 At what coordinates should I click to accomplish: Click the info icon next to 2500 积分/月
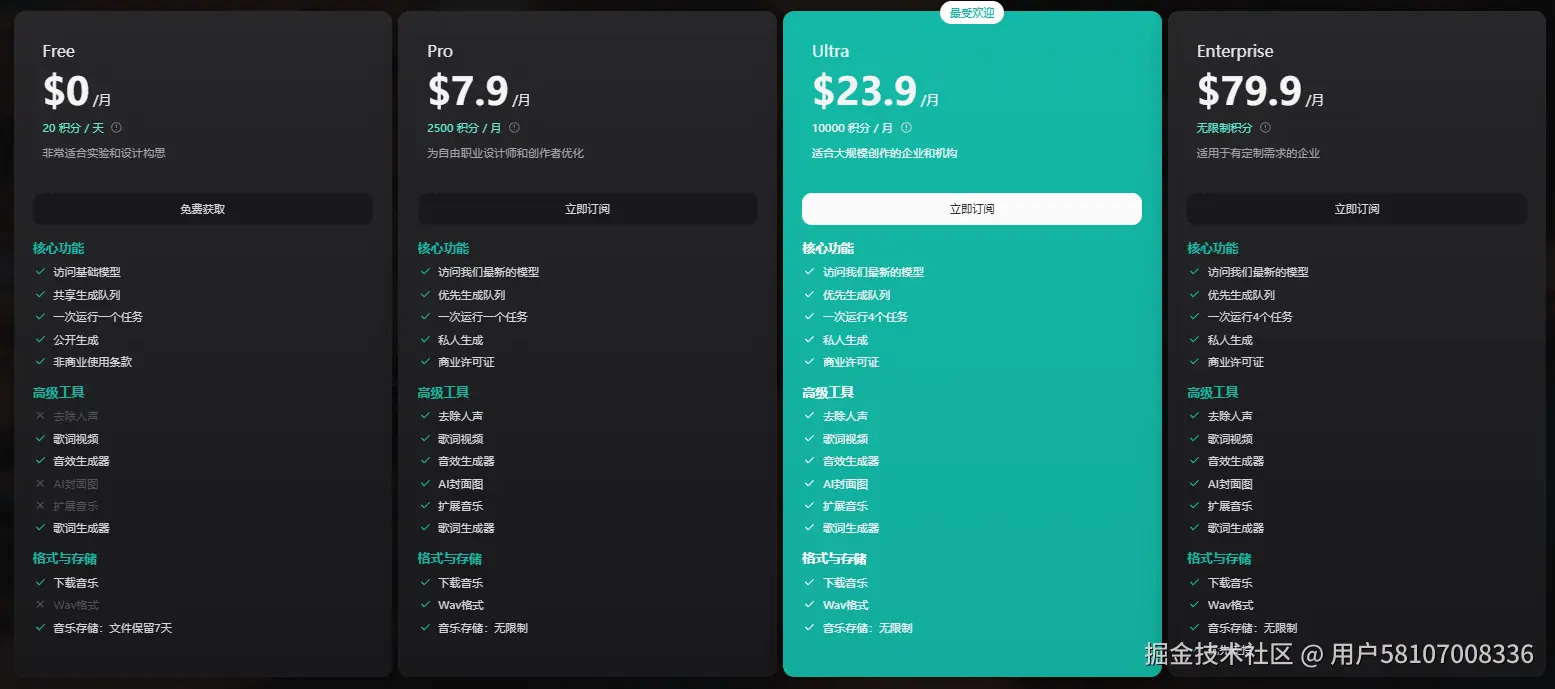coord(514,128)
